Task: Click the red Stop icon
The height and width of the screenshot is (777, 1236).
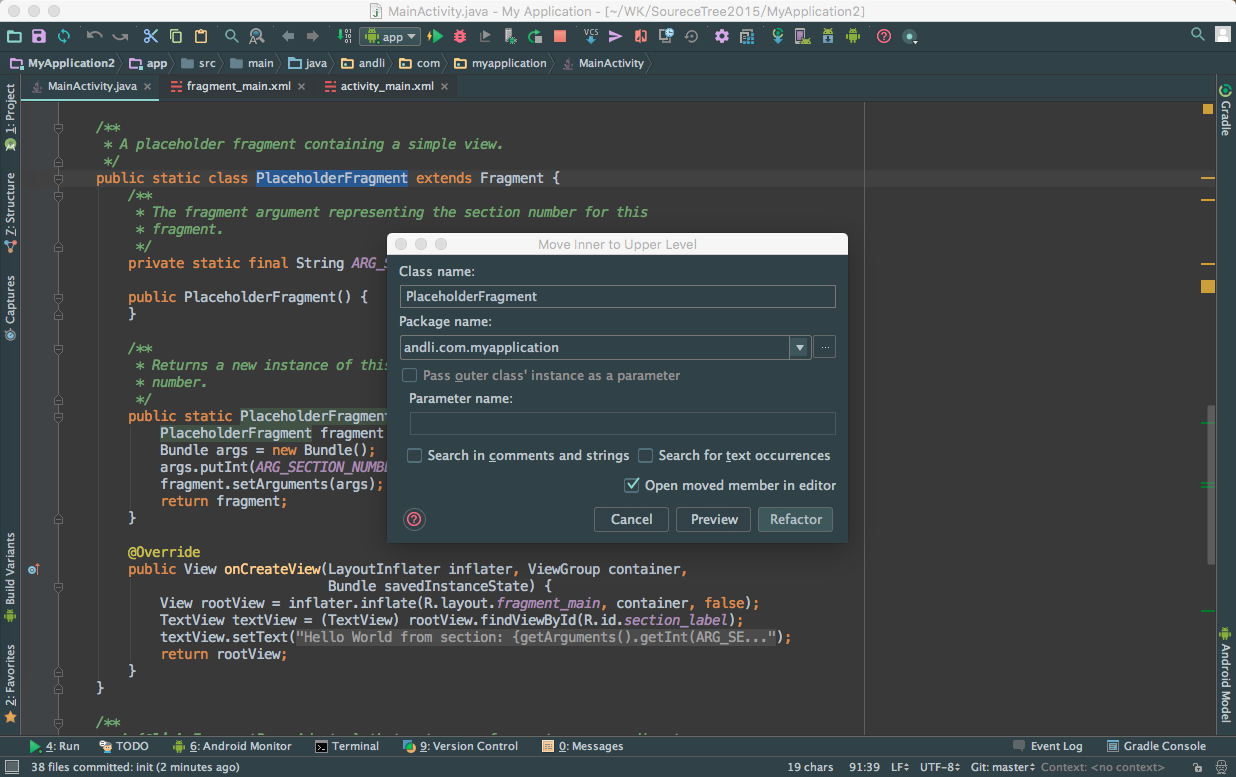Action: [560, 36]
